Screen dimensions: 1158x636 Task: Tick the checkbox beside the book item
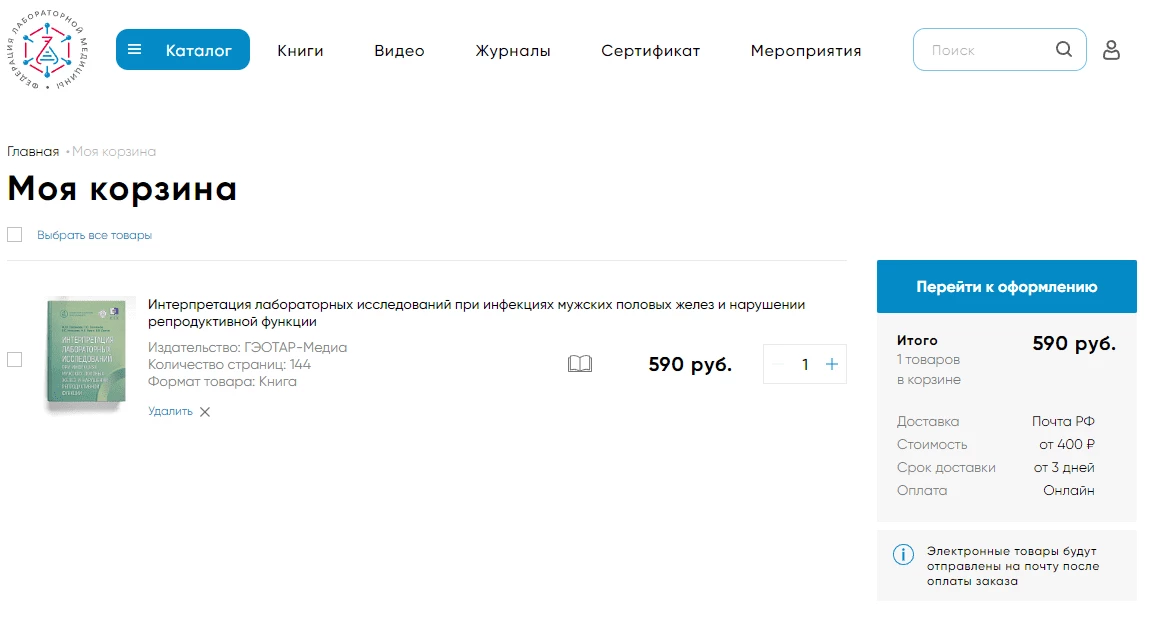(15, 360)
